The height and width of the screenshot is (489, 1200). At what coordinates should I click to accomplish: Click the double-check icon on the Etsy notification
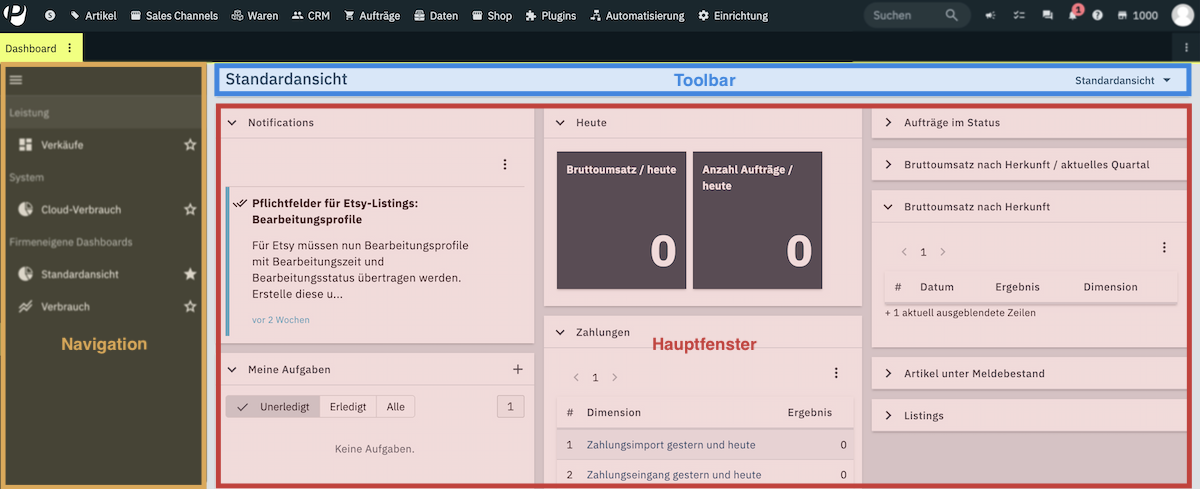pyautogui.click(x=240, y=203)
